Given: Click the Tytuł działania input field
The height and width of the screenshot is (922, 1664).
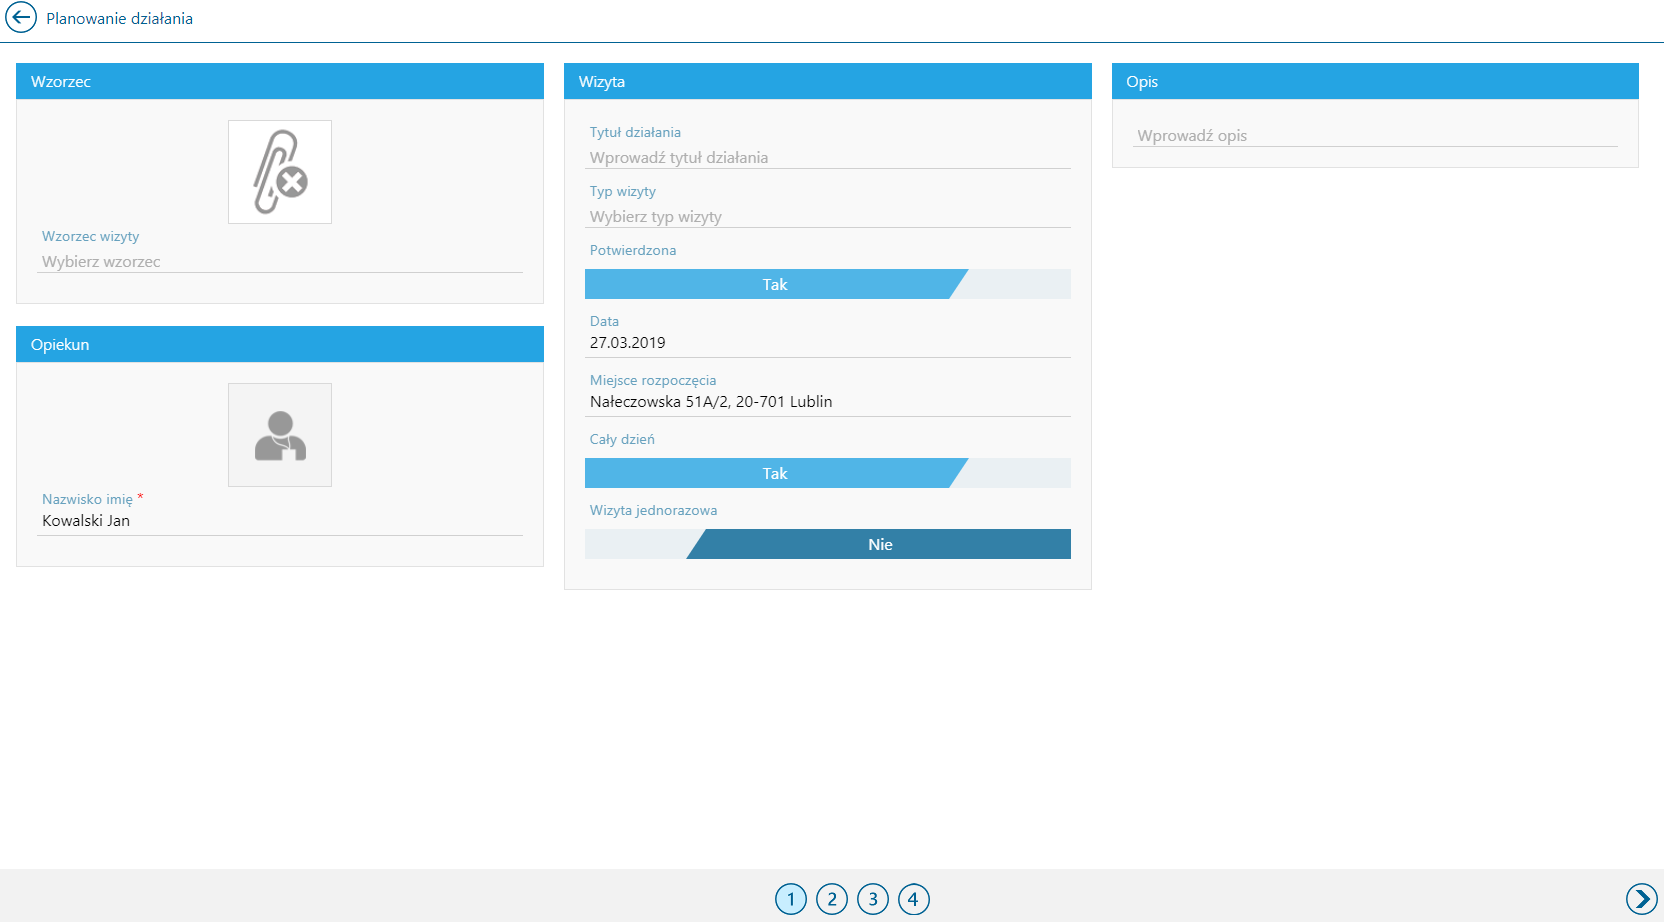Looking at the screenshot, I should (828, 158).
